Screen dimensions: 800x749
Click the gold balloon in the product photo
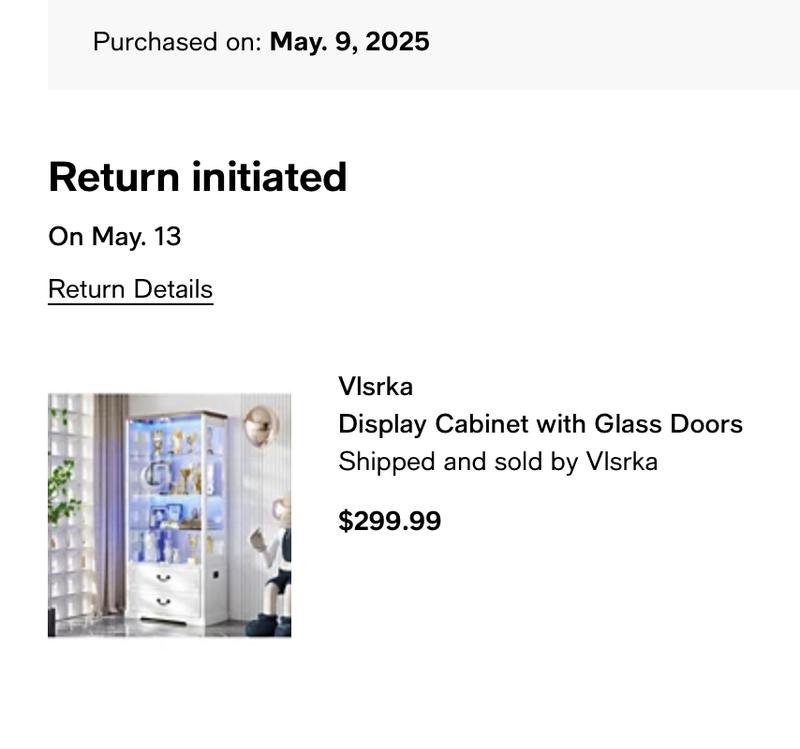[261, 426]
